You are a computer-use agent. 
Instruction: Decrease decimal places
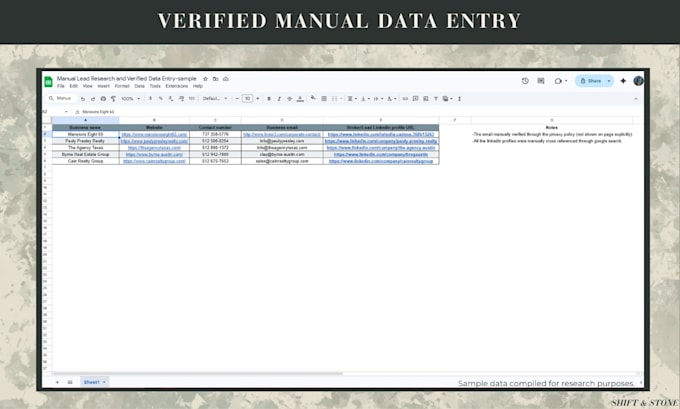coord(171,98)
